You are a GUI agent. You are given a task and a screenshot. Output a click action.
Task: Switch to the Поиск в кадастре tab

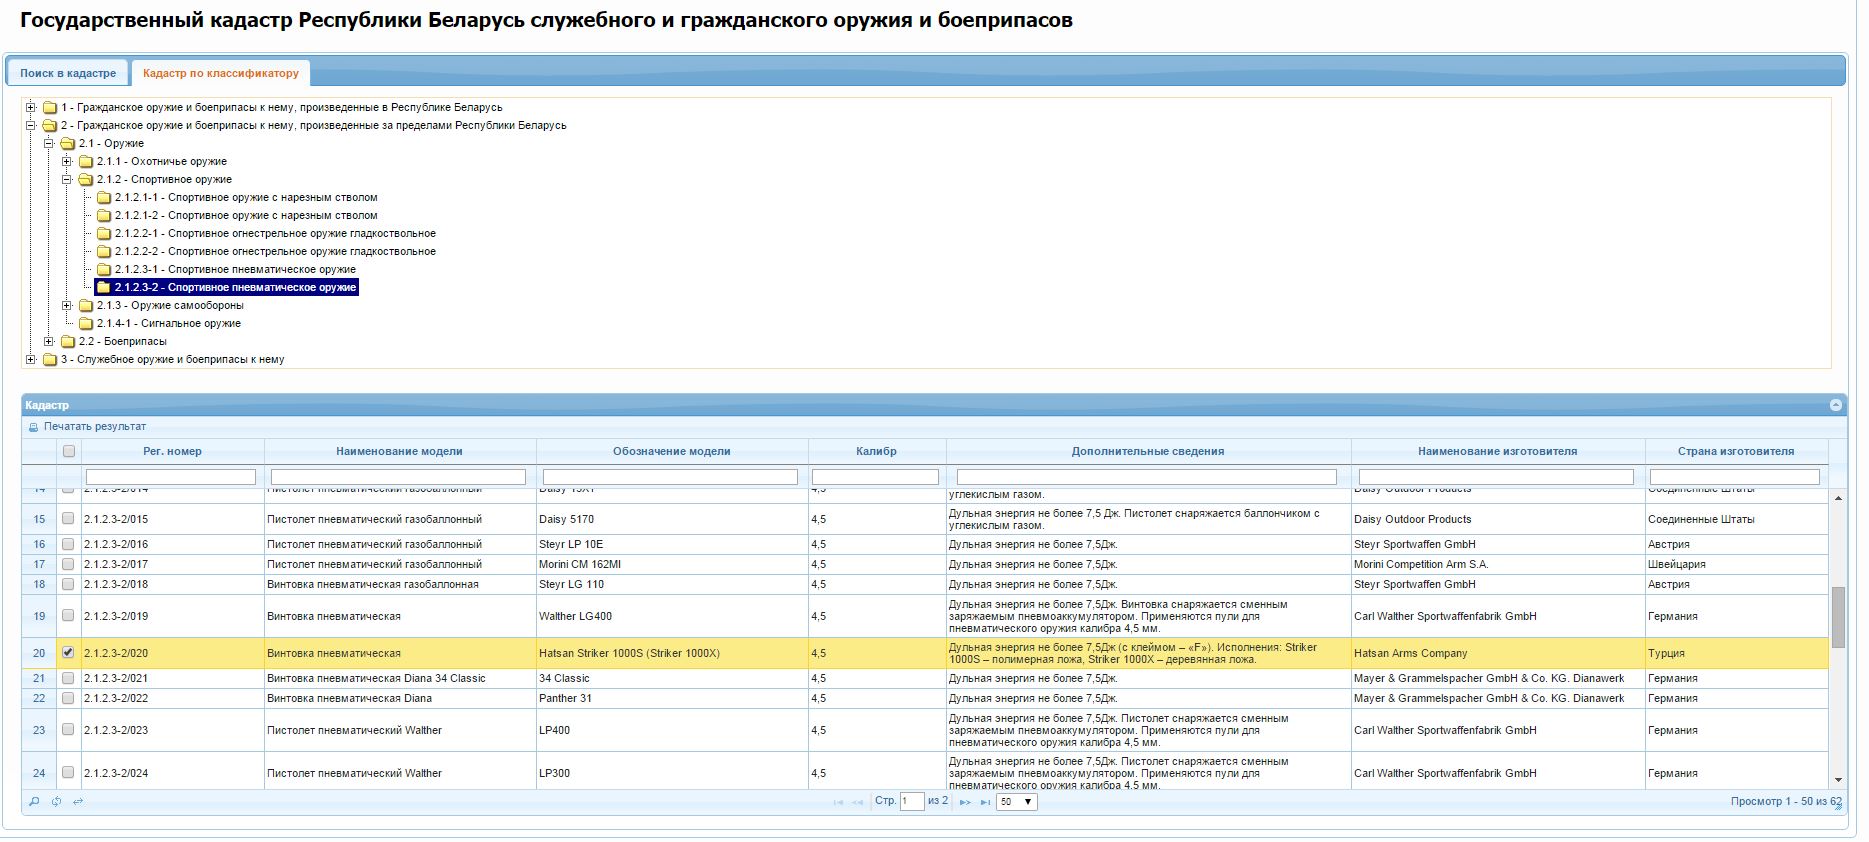coord(68,73)
